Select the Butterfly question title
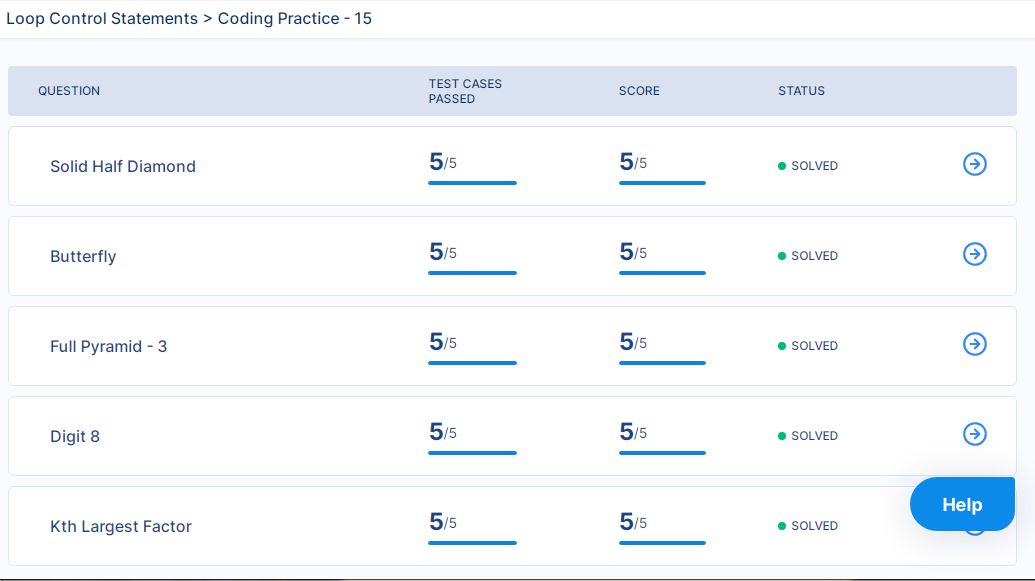 coord(83,257)
